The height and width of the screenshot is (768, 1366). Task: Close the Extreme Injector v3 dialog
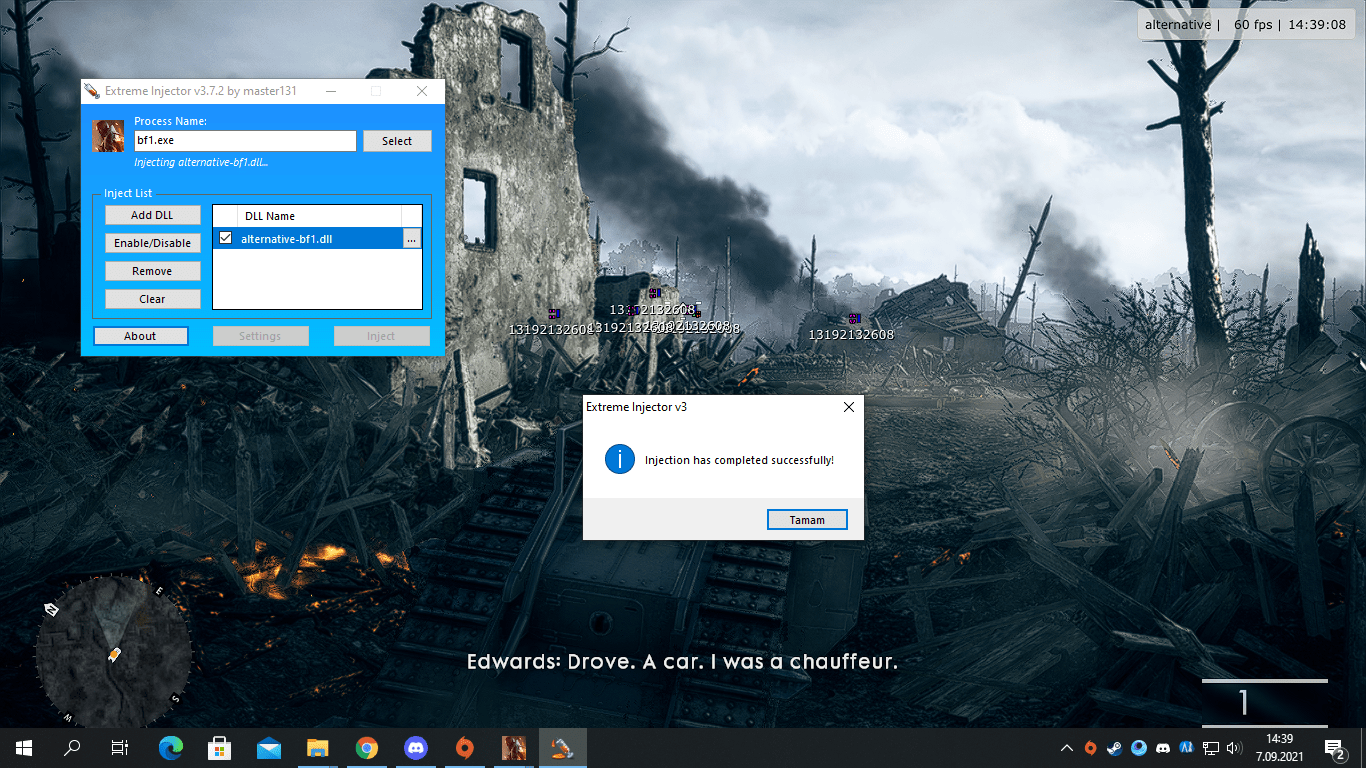(x=849, y=407)
